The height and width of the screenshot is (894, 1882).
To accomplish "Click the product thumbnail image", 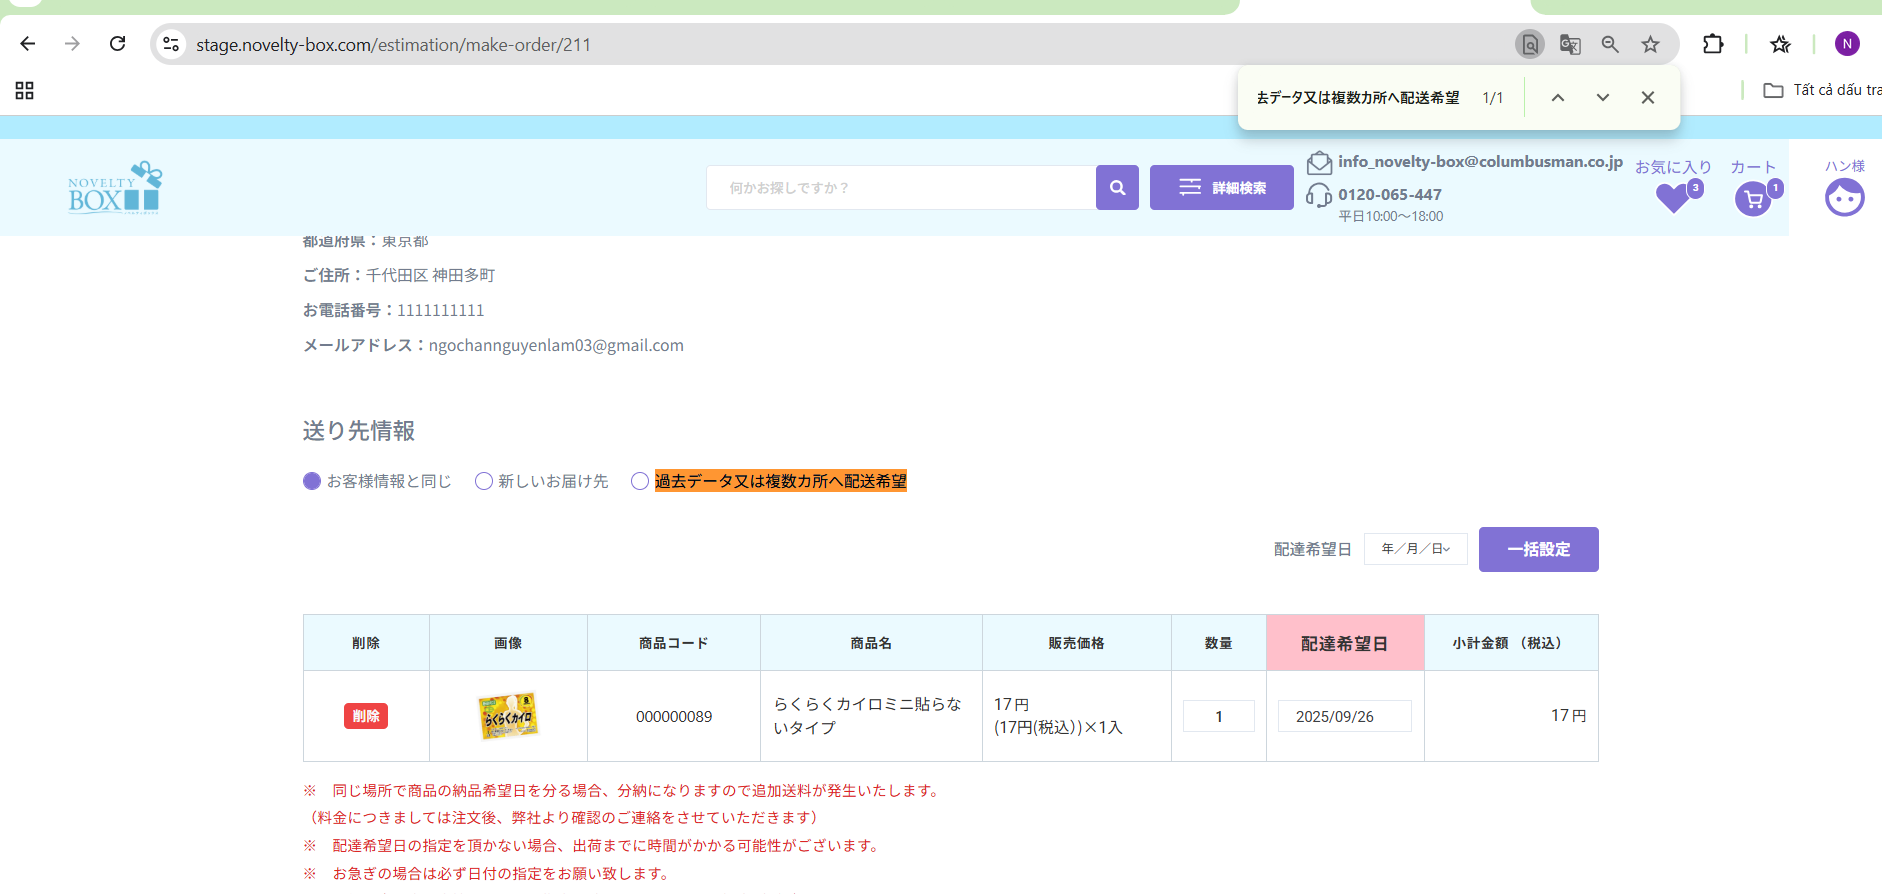I will (508, 716).
